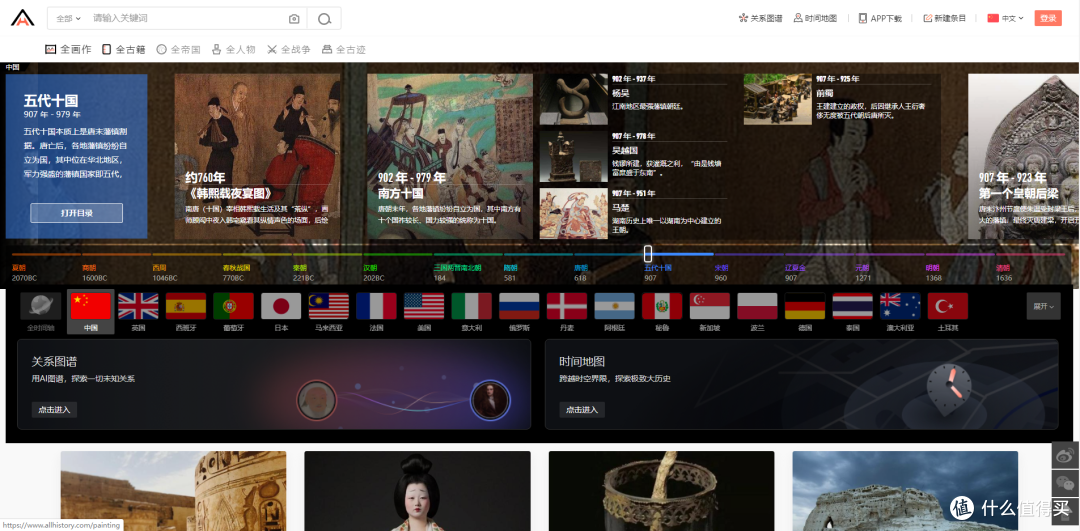Open the 时间地图 link in header
Screen dimensions: 1080x531
816,19
